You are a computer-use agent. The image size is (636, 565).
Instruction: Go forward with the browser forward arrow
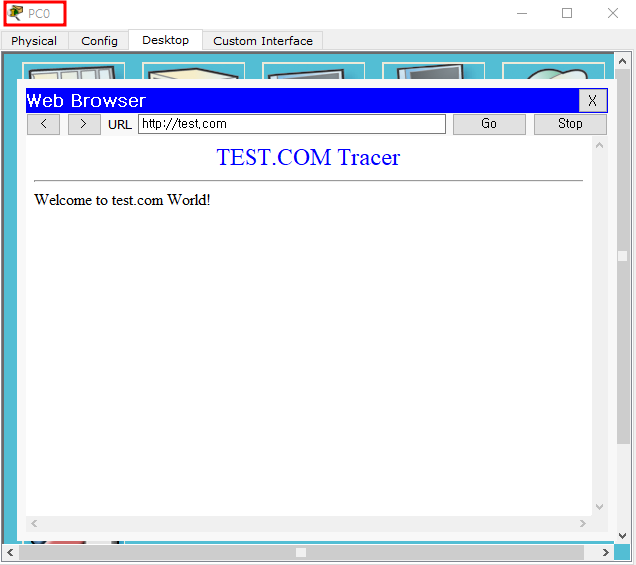(x=84, y=124)
